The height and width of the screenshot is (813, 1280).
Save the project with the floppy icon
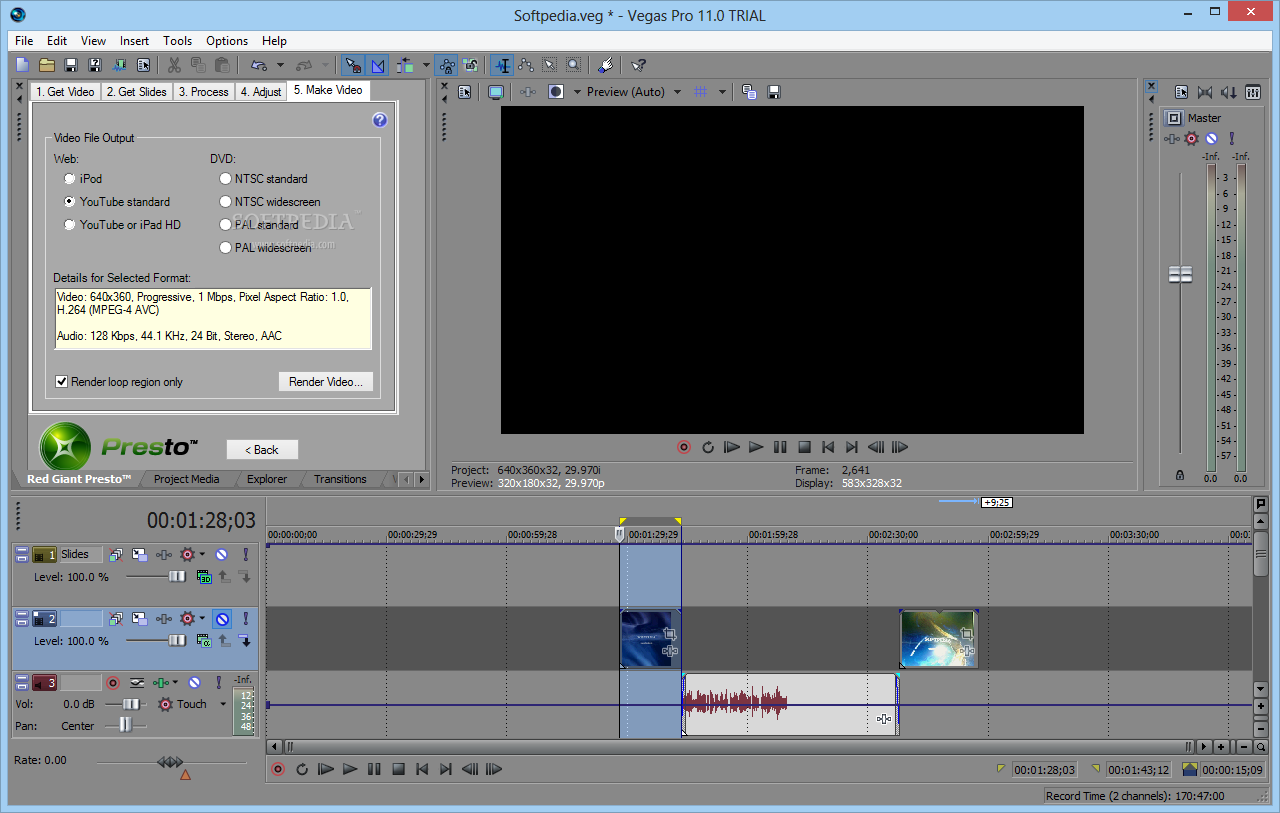[71, 65]
